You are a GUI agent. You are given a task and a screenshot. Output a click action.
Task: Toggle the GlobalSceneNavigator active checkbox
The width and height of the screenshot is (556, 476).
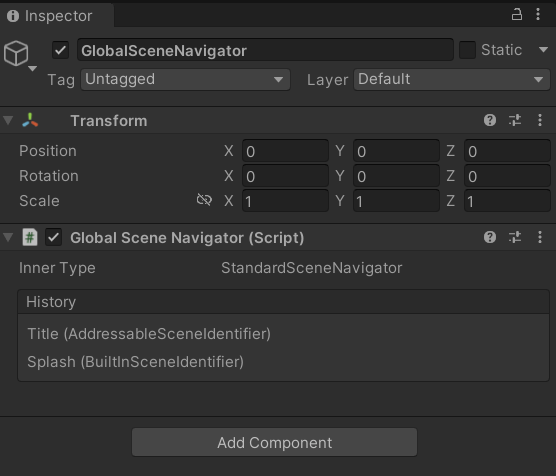tap(61, 50)
